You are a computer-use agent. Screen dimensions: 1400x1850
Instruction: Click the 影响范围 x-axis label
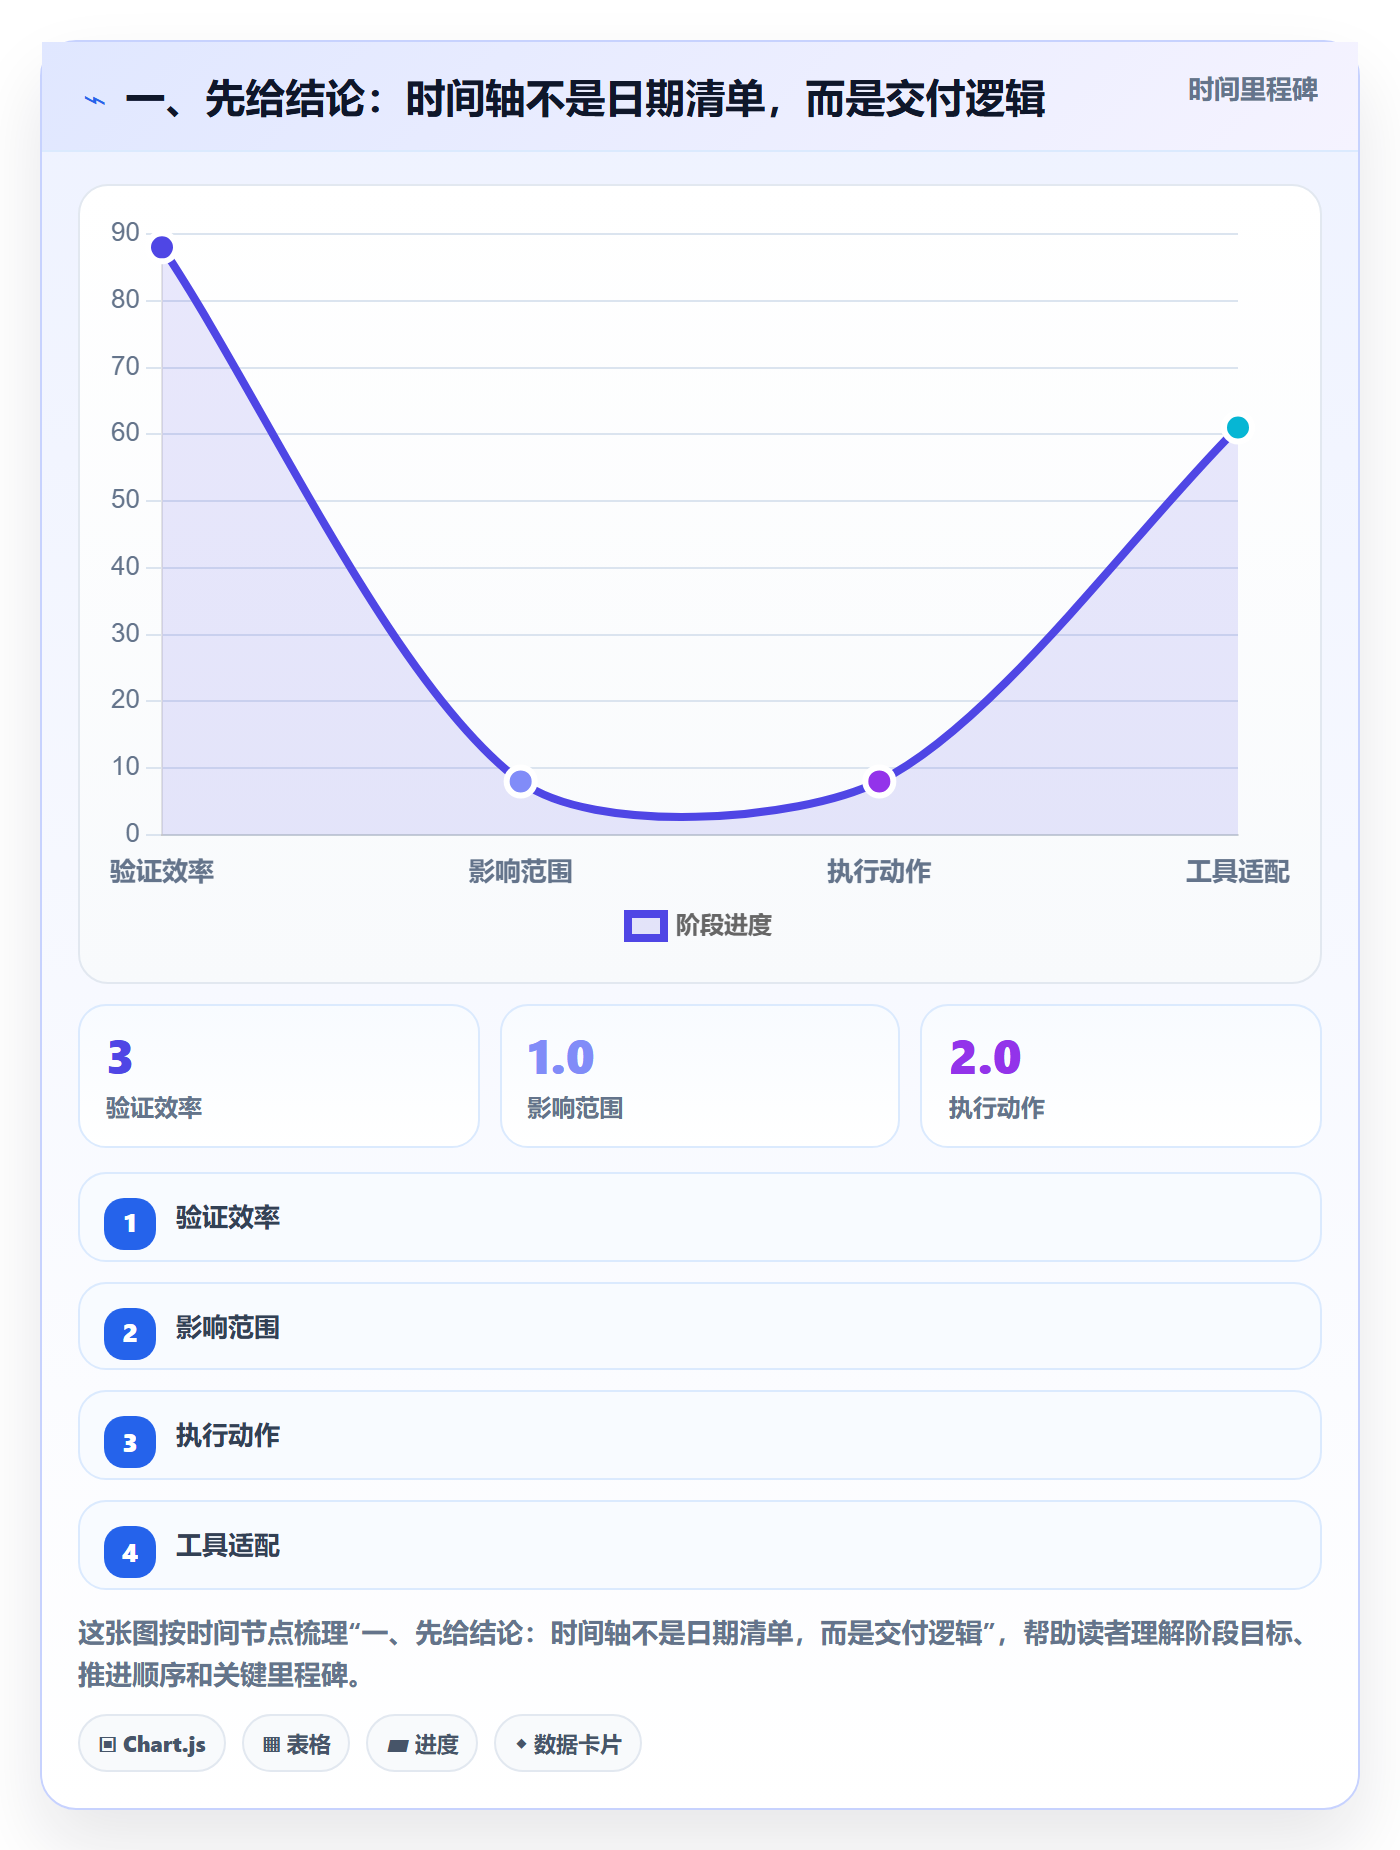pos(520,871)
